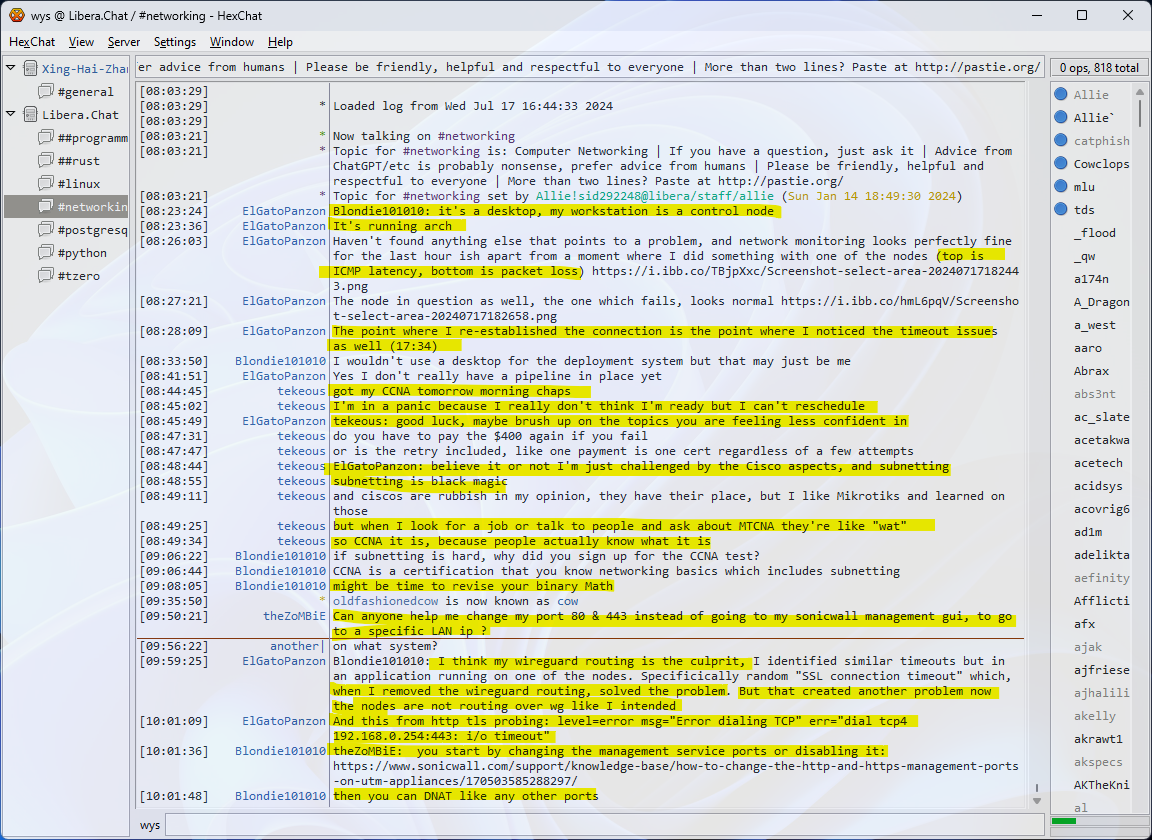
Task: Collapse the Xing-Hai-Zhan server tree
Action: pos(11,68)
